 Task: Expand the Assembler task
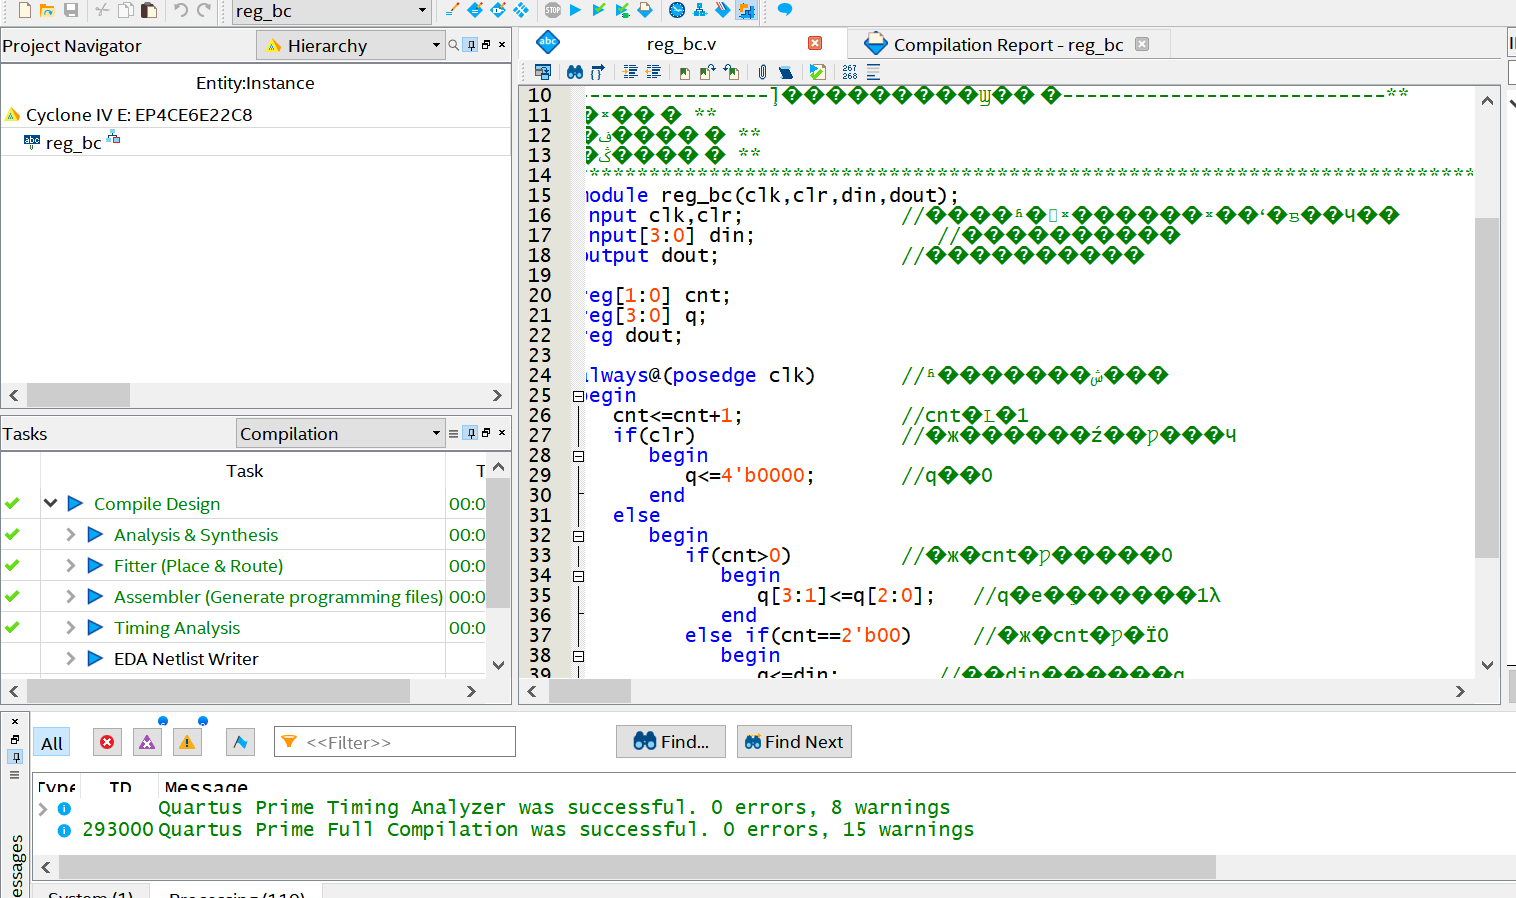pyautogui.click(x=70, y=597)
